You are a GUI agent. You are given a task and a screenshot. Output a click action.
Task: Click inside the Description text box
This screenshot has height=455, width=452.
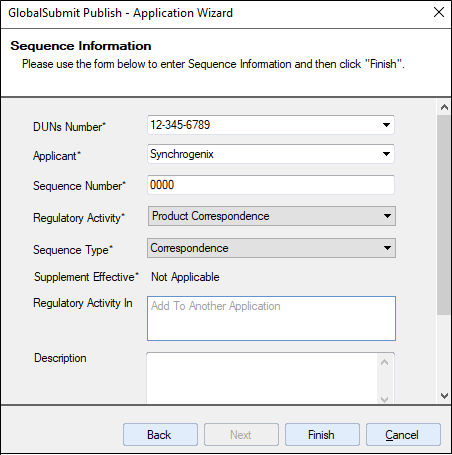tap(262, 378)
